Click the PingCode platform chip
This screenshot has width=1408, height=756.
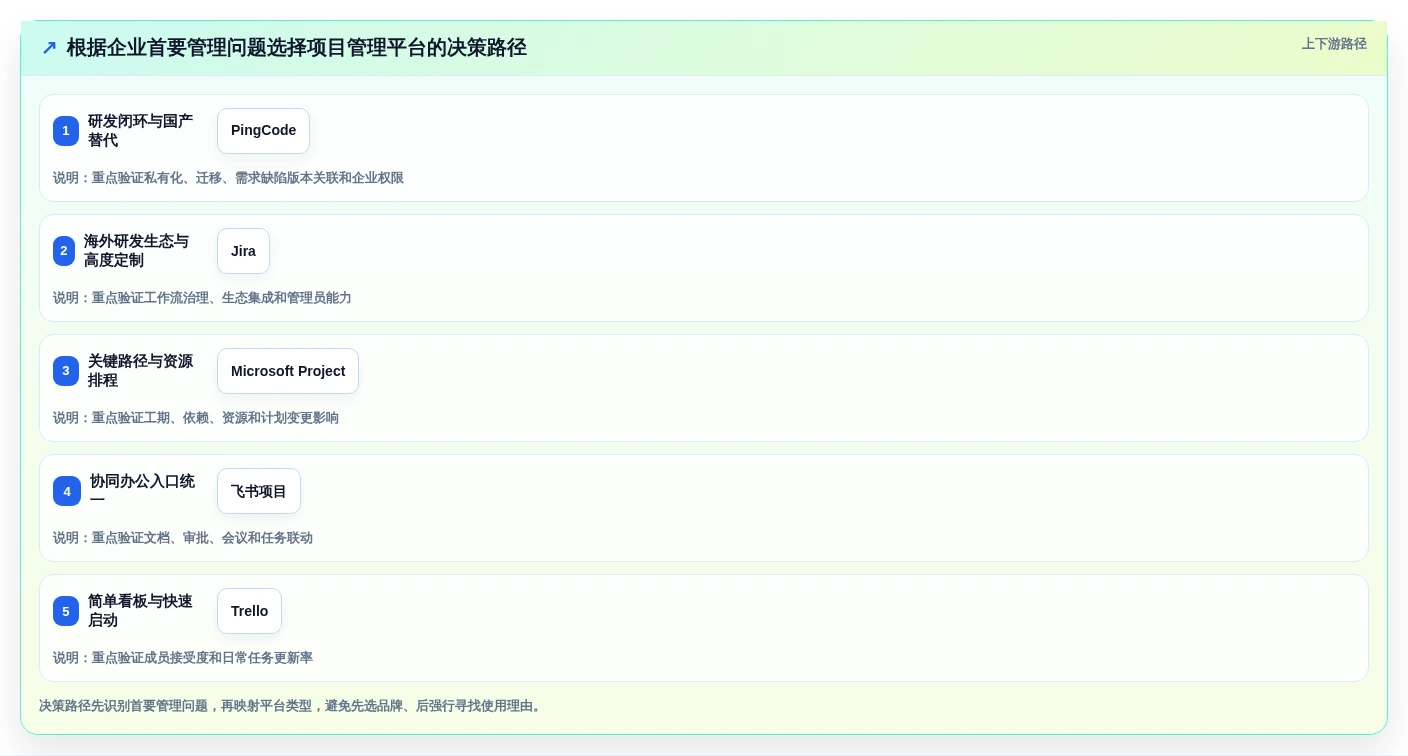[x=263, y=131]
